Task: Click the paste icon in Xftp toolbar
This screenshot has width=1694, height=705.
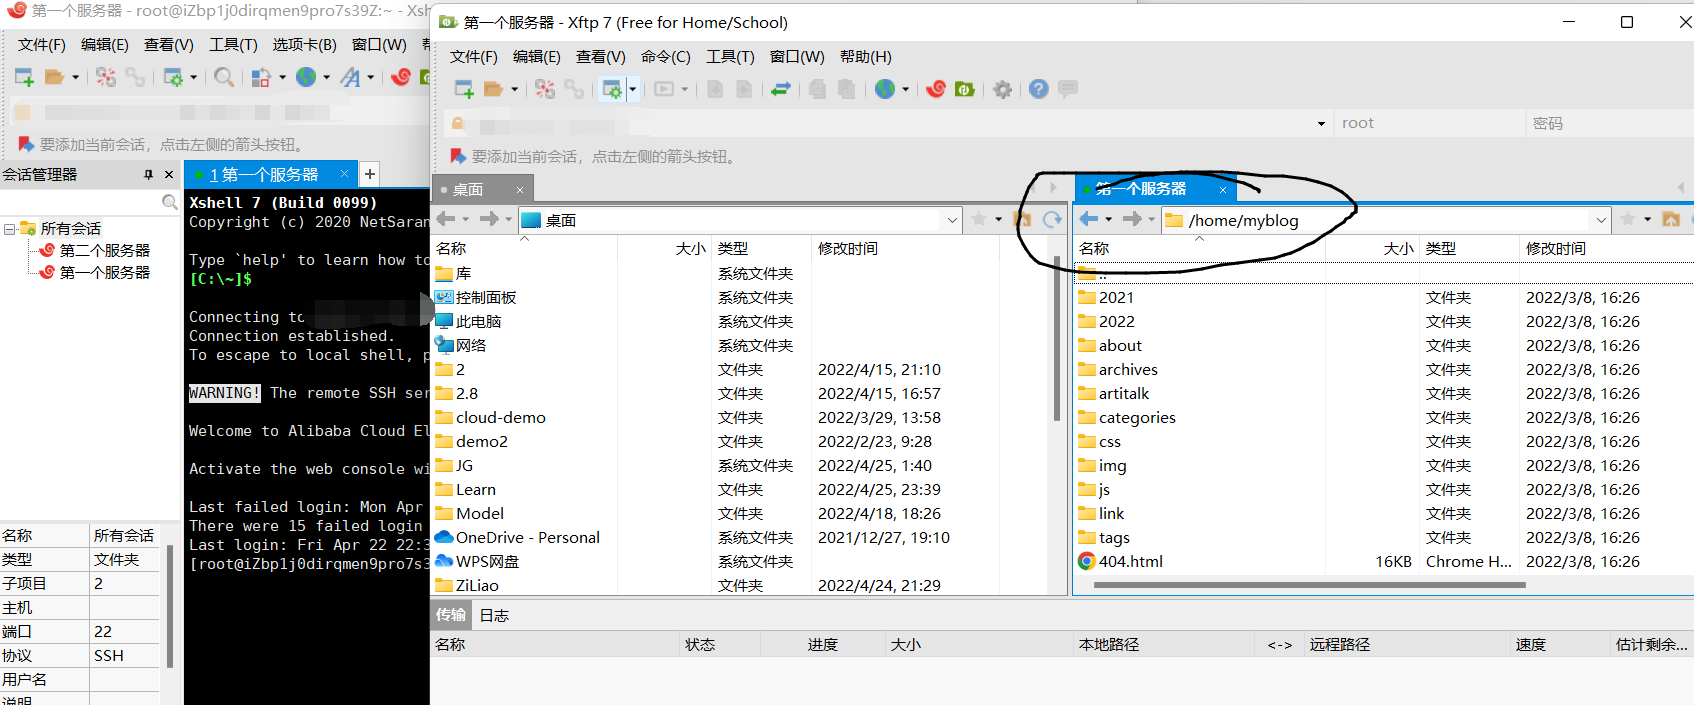Action: [x=846, y=89]
